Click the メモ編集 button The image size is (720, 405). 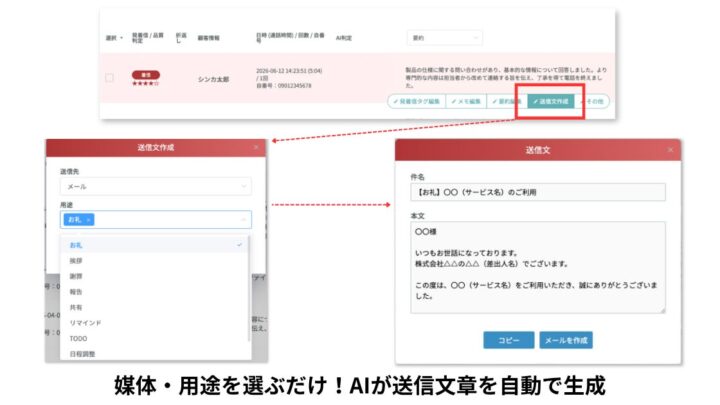pos(466,101)
